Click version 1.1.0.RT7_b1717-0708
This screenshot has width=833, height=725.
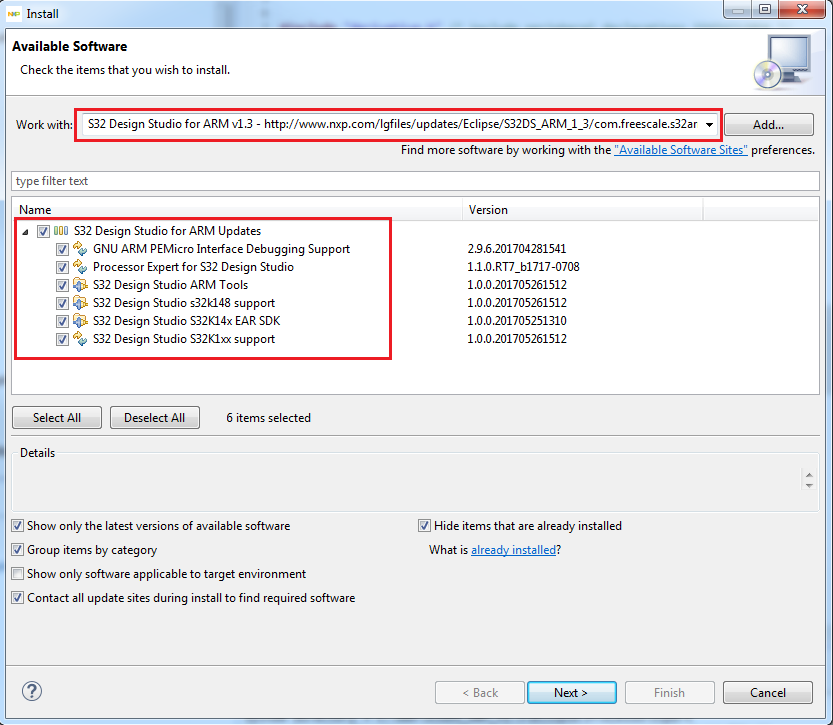point(523,267)
